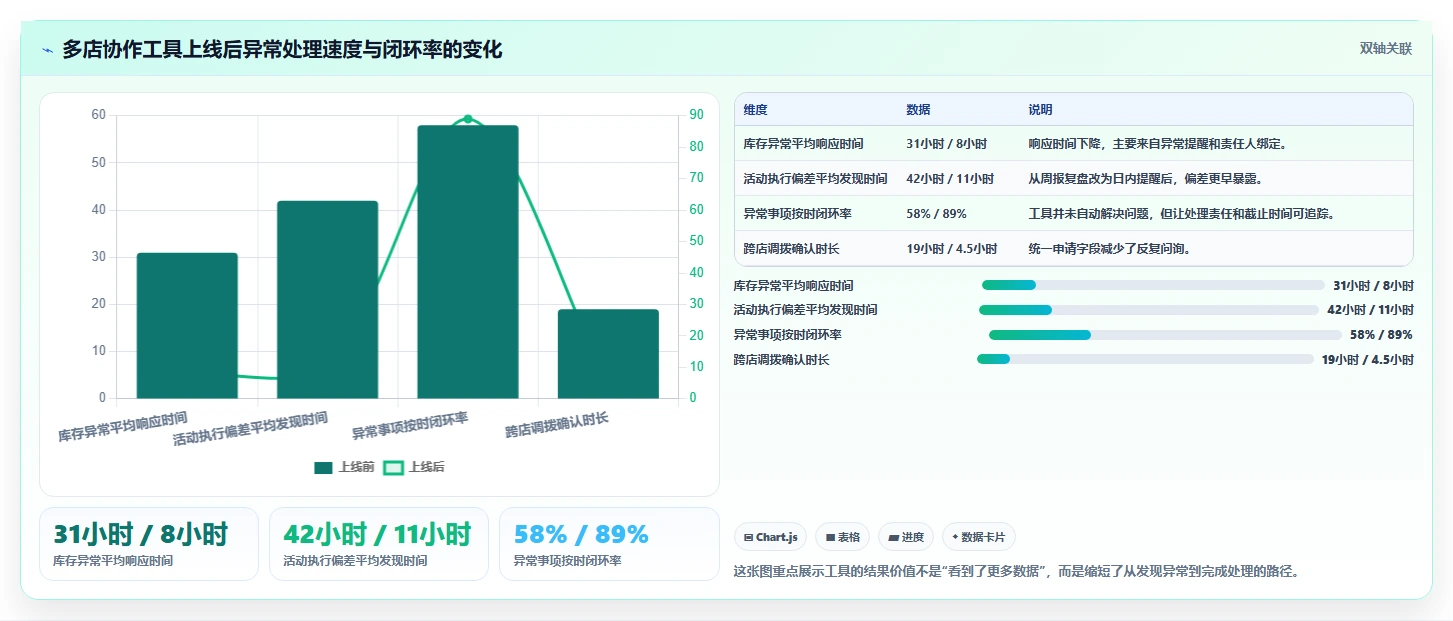This screenshot has height=621, width=1453.
Task: Click the 异常事项按时闭环率 bar in chart
Action: [x=468, y=262]
